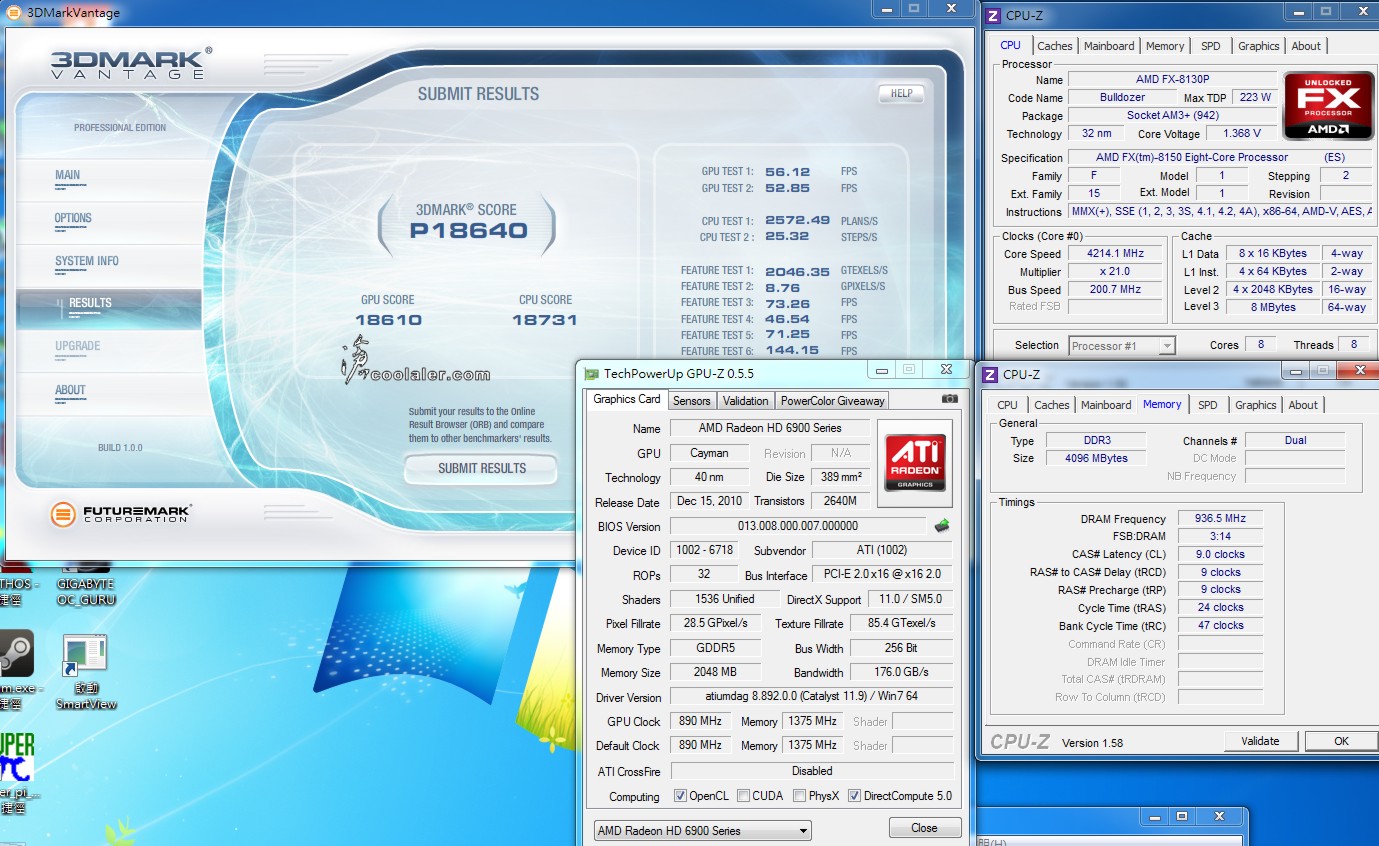Open the About tab in upper CPU-Z window
Screen dimensions: 1379x846
coord(1305,46)
